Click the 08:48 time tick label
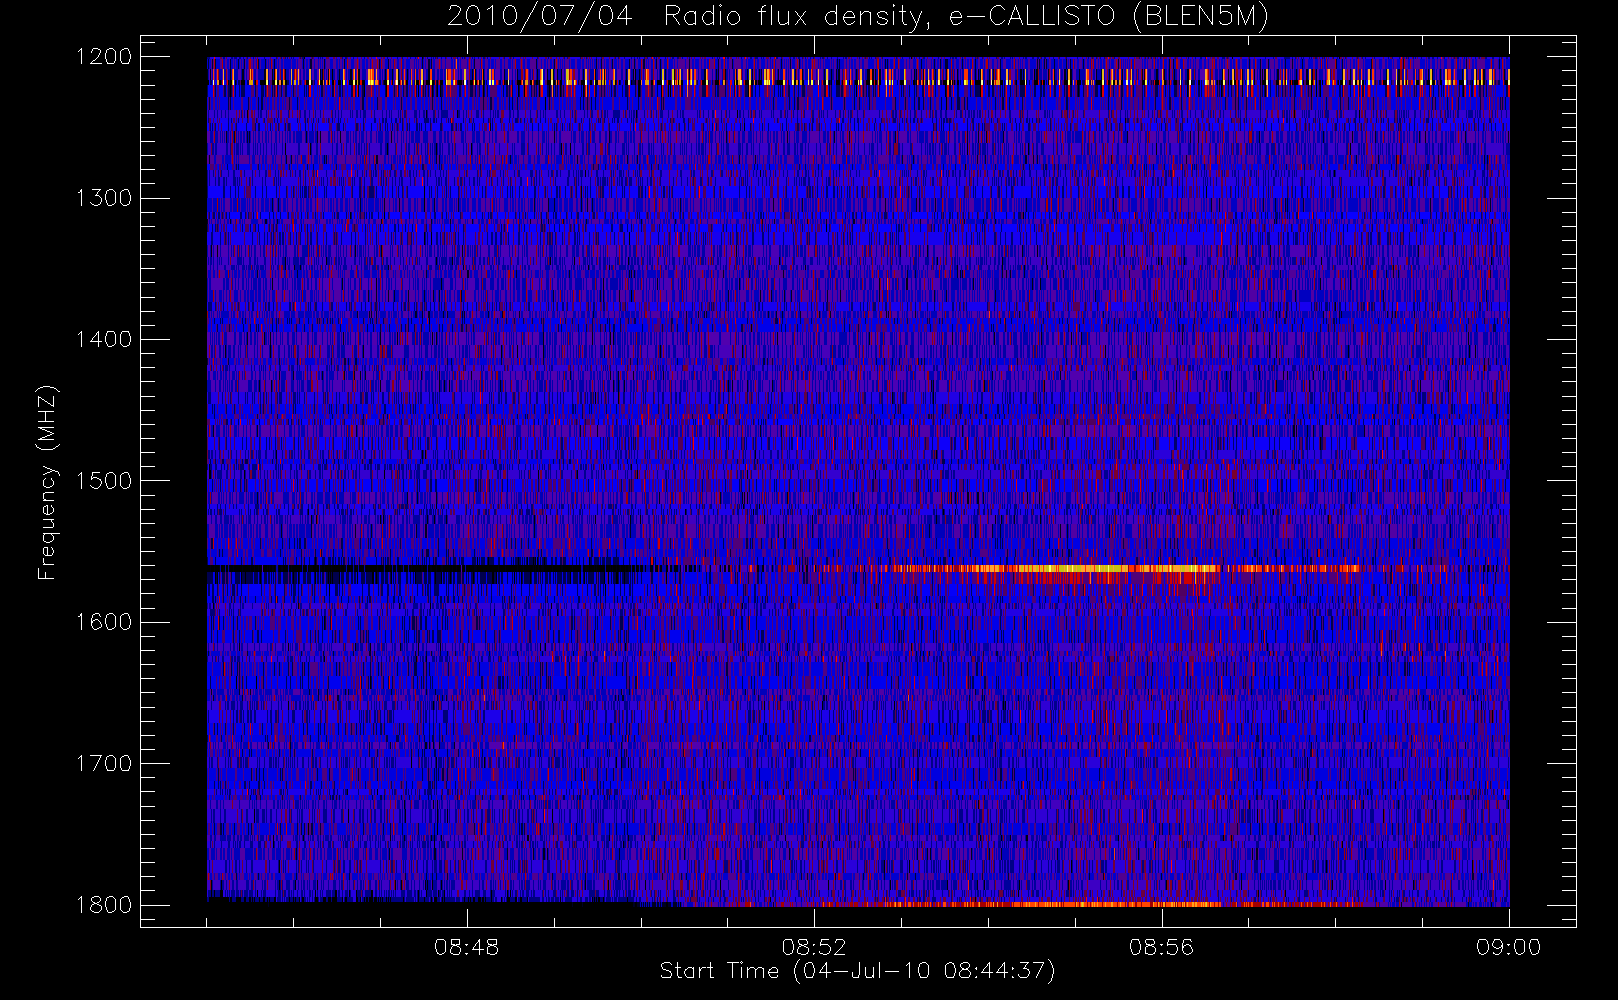The width and height of the screenshot is (1618, 1000). 467,947
